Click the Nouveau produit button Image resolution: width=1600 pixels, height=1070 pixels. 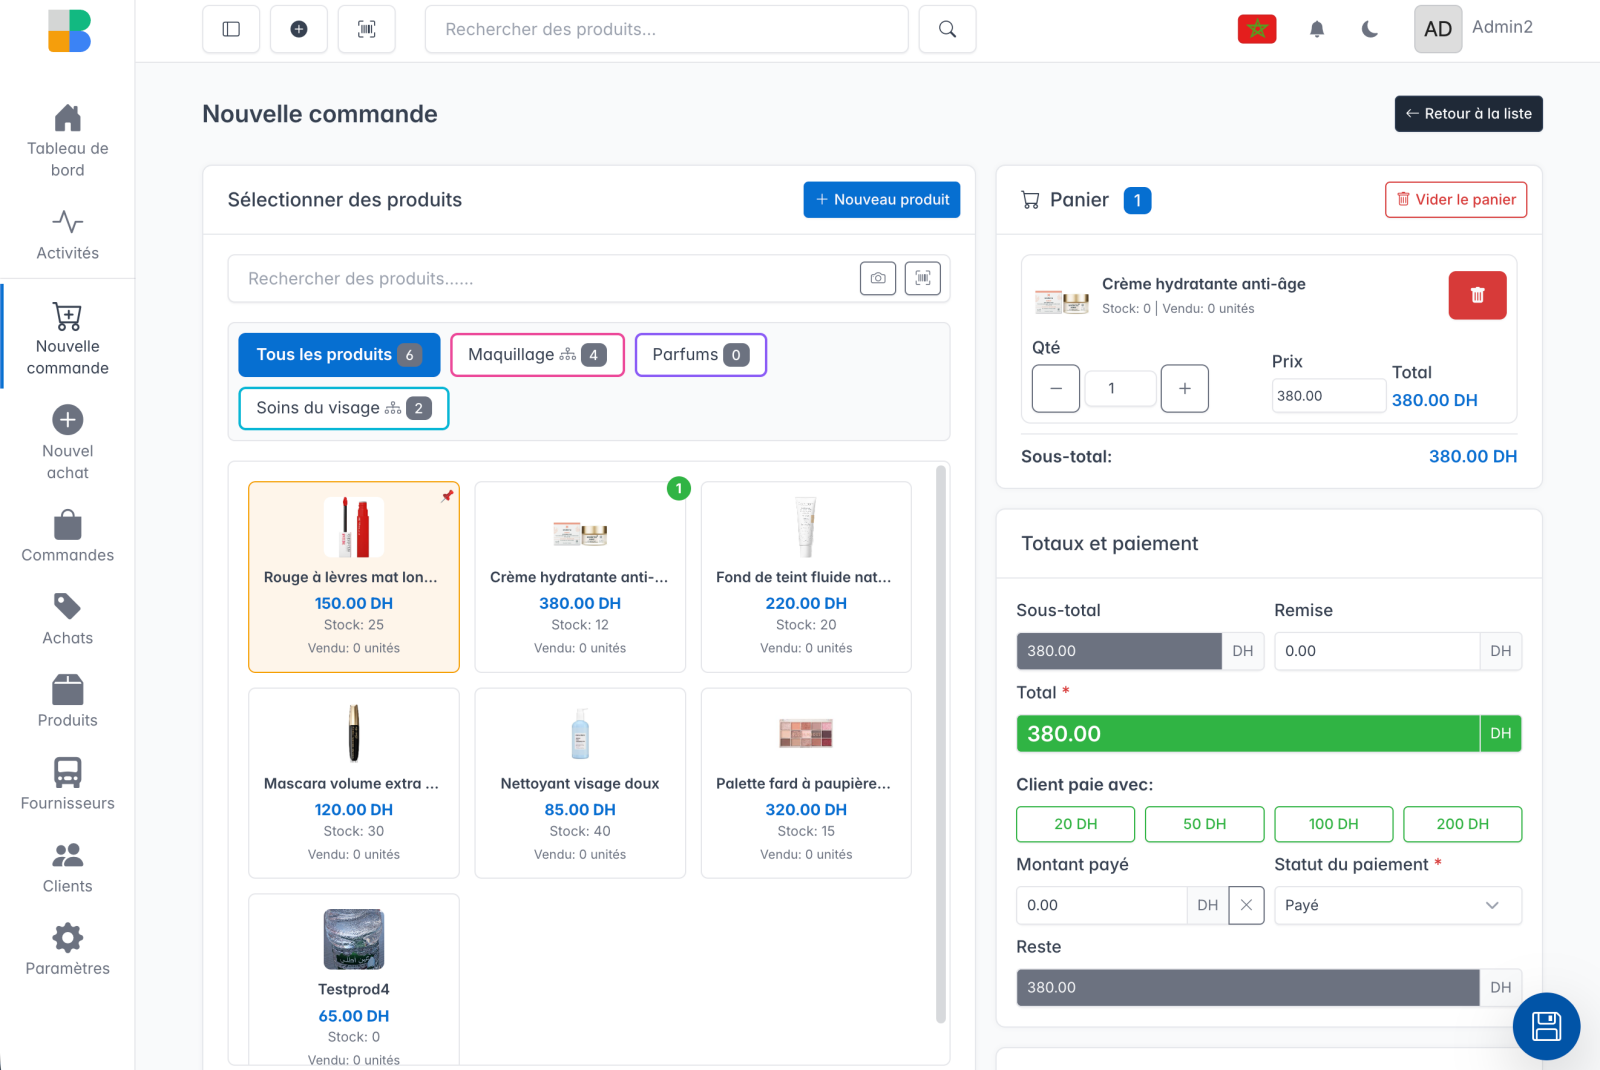pyautogui.click(x=881, y=199)
